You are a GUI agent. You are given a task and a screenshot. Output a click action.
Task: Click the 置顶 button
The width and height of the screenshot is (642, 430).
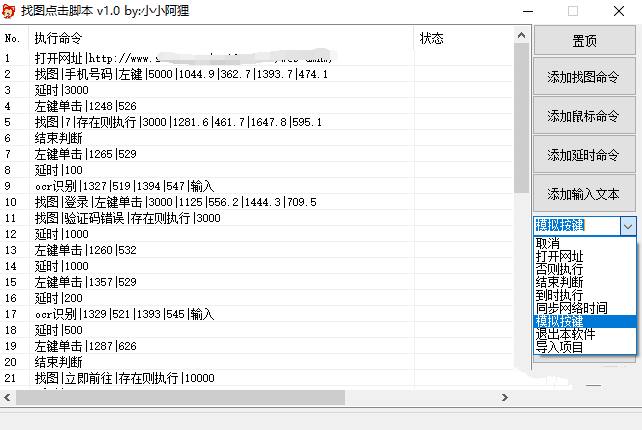tap(584, 41)
